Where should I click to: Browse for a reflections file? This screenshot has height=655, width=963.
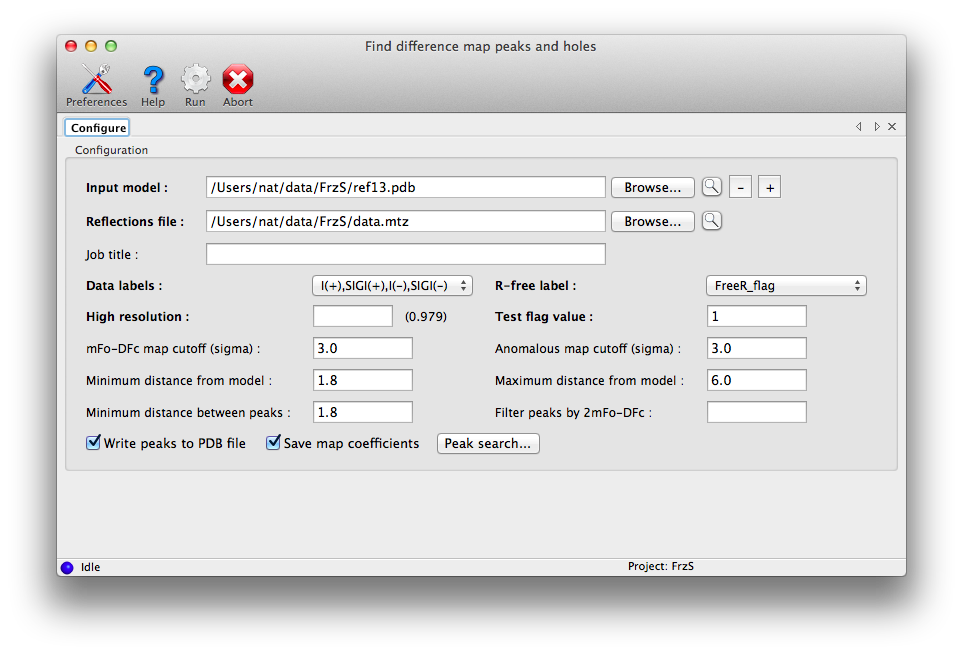tap(652, 221)
